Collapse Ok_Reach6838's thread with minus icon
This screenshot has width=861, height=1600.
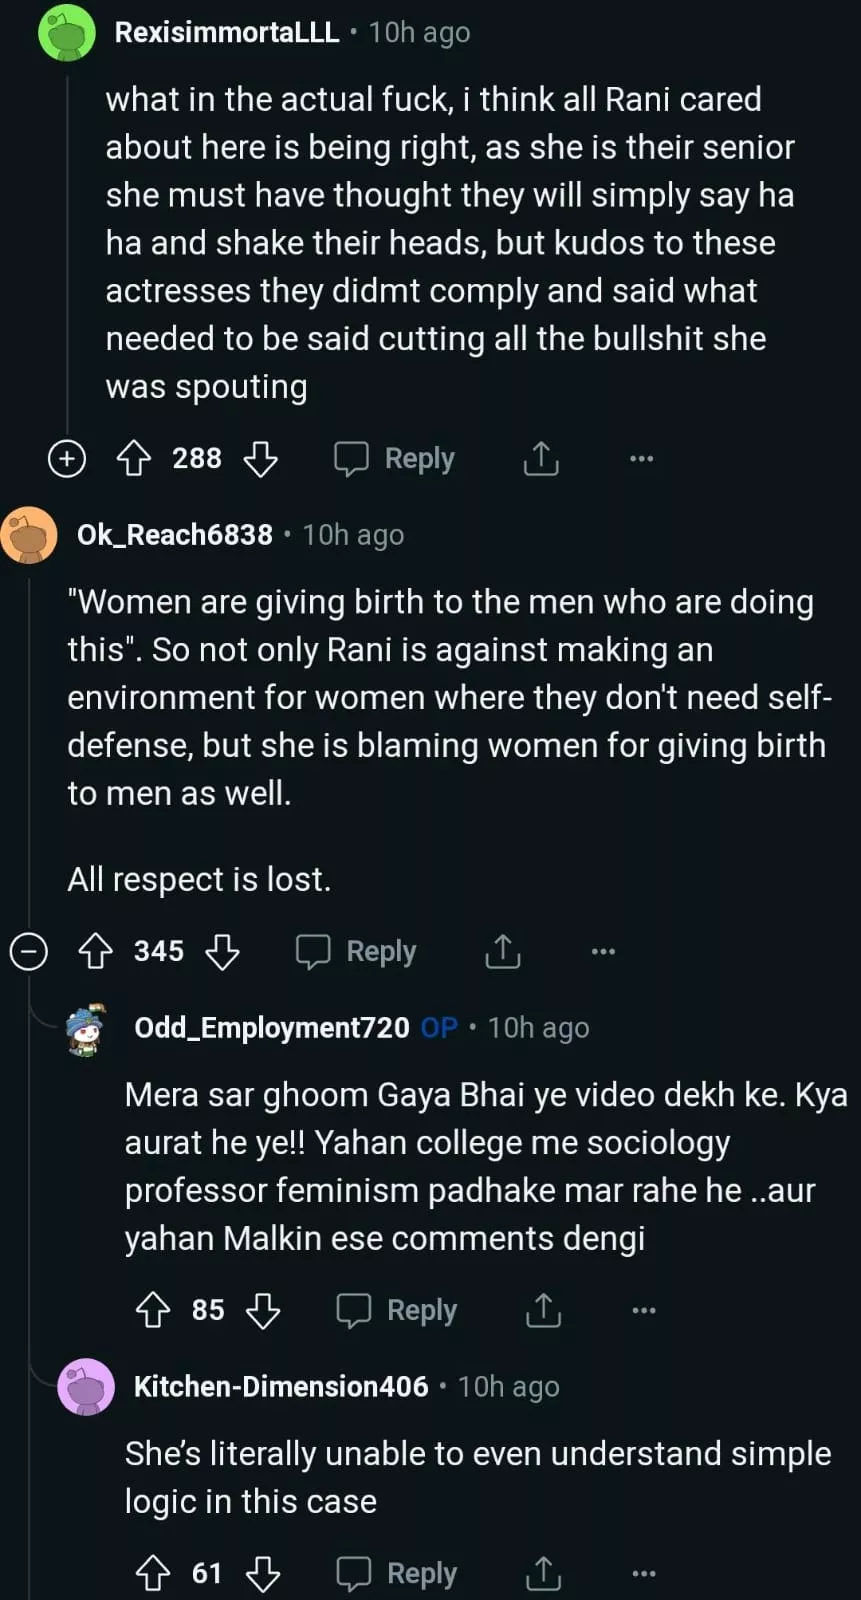29,951
